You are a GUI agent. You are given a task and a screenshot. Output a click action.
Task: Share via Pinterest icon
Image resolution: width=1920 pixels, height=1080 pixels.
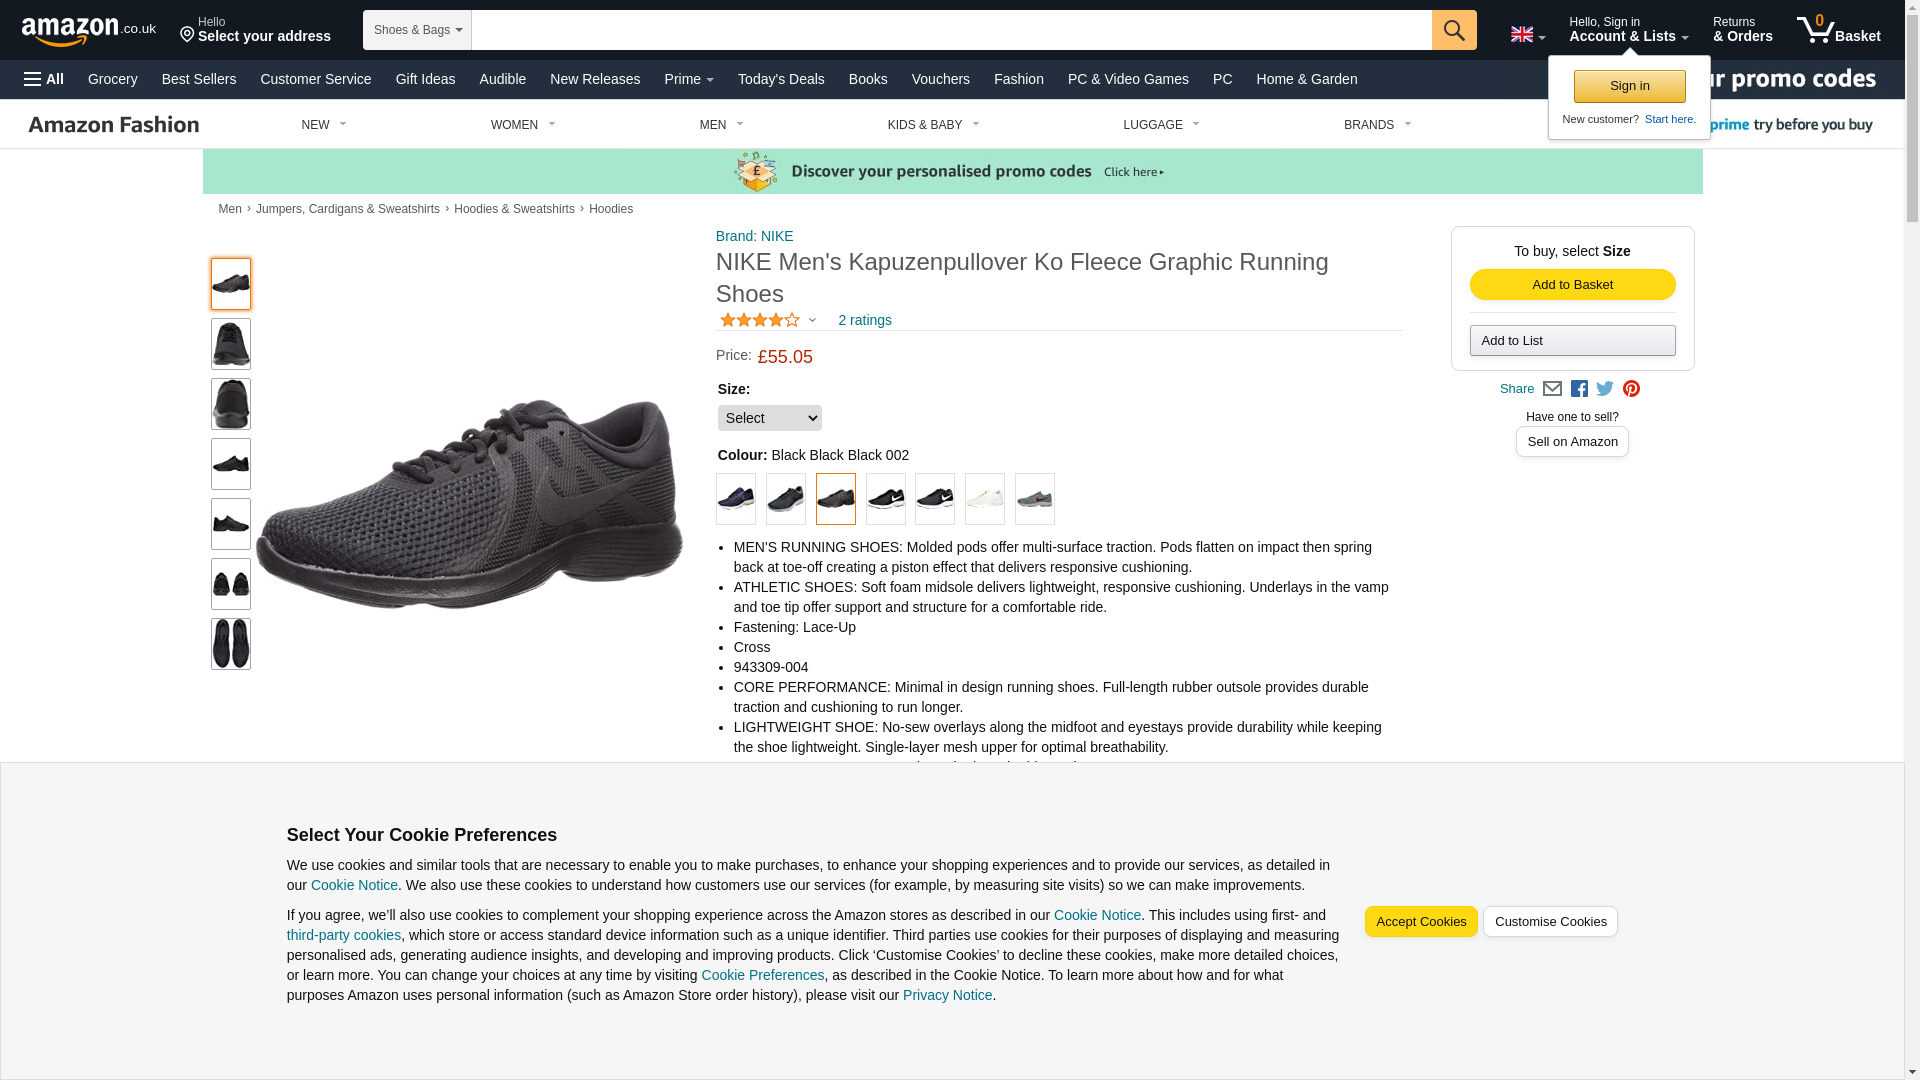pyautogui.click(x=1631, y=389)
